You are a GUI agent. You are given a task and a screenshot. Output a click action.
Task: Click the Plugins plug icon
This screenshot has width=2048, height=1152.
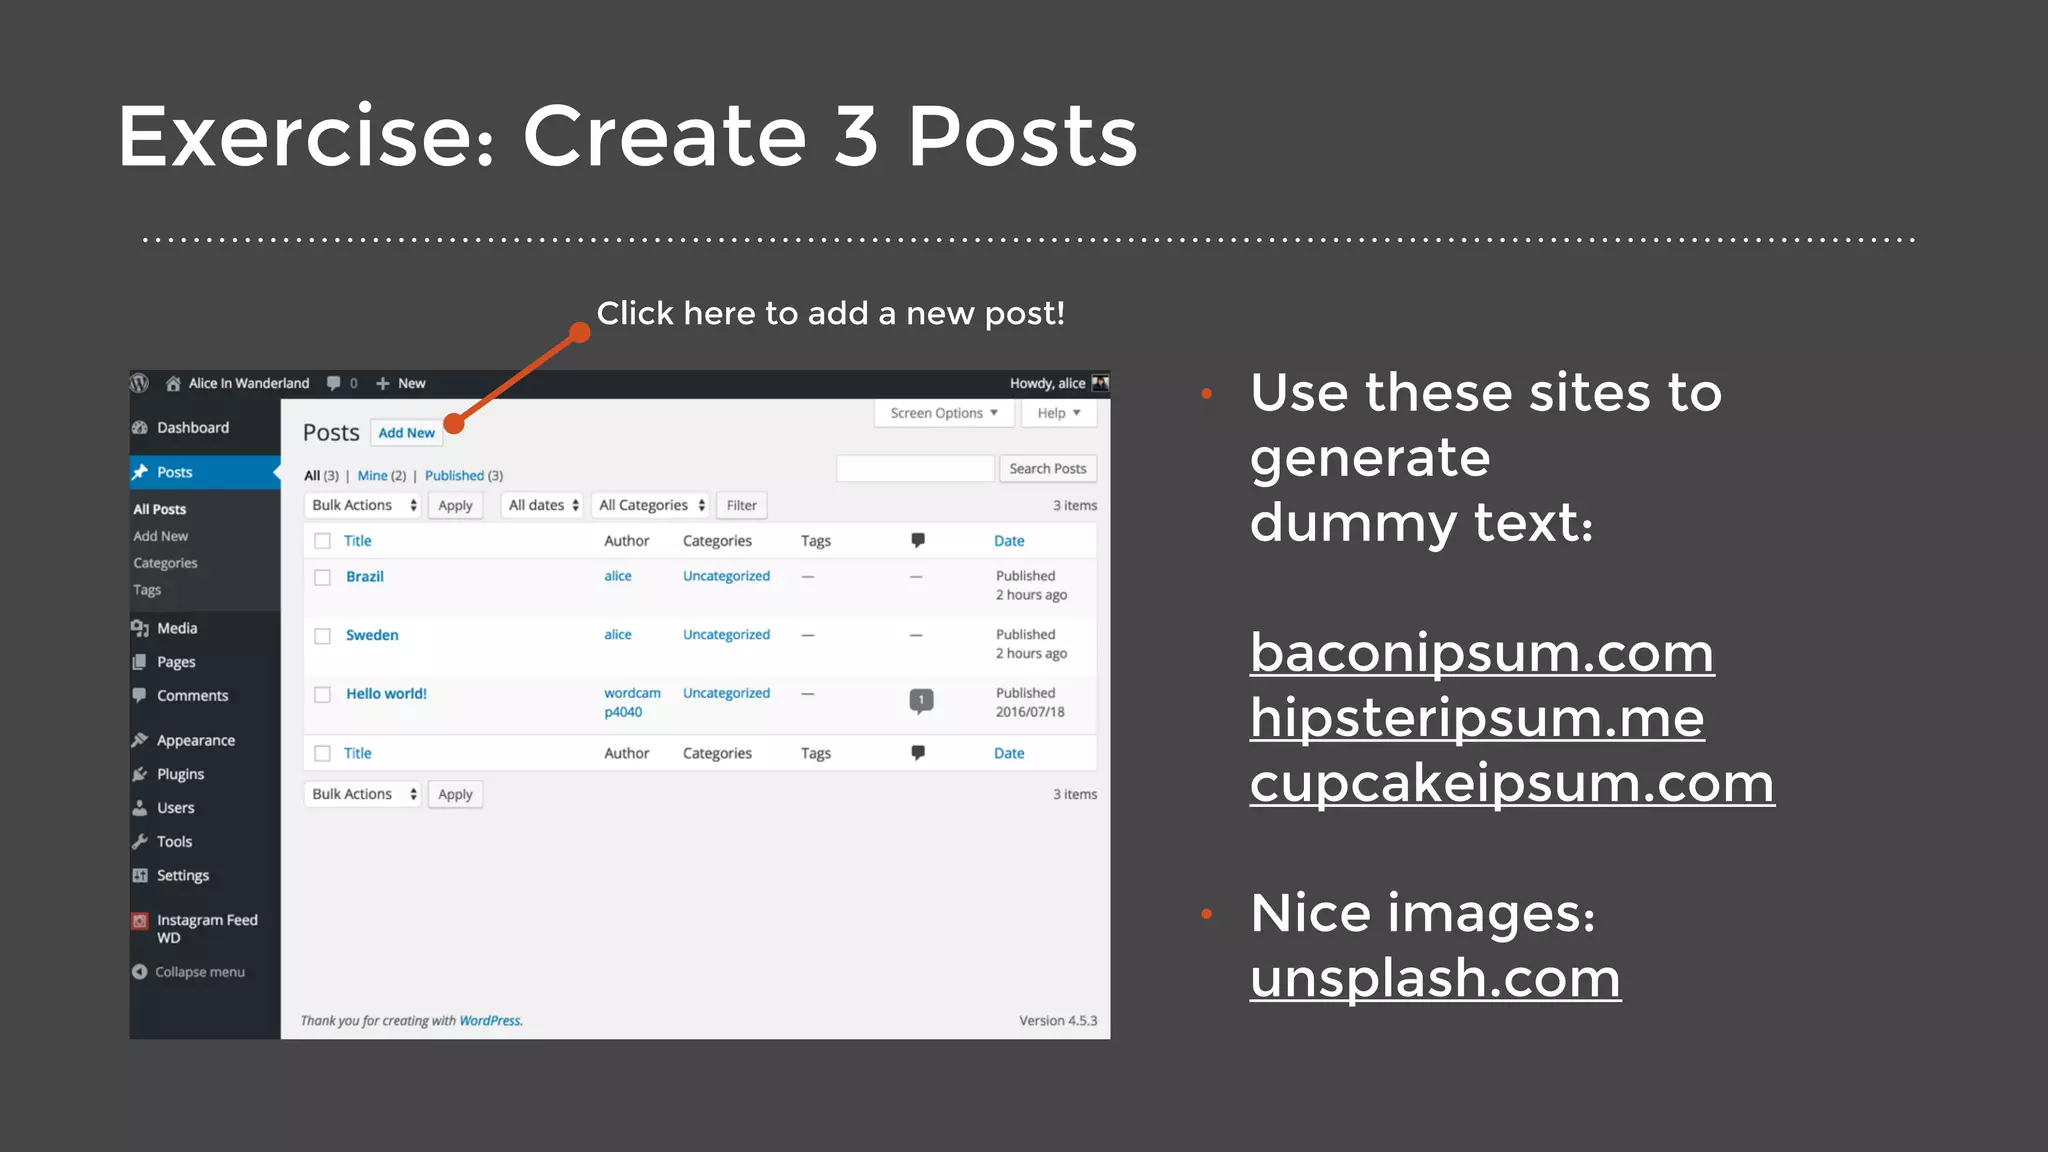[140, 774]
